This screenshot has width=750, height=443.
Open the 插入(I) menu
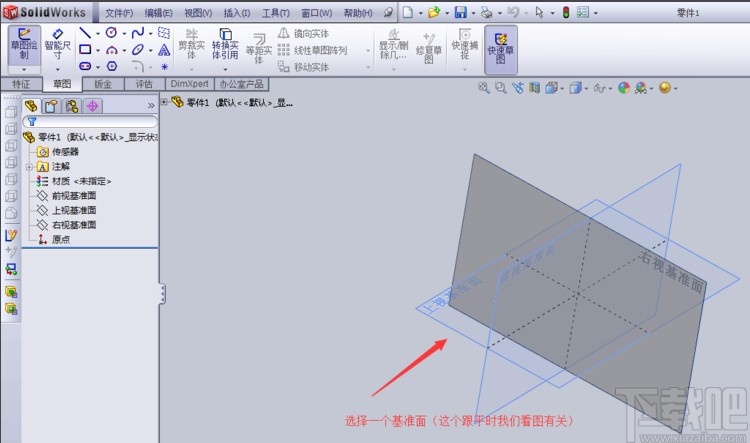pos(237,13)
